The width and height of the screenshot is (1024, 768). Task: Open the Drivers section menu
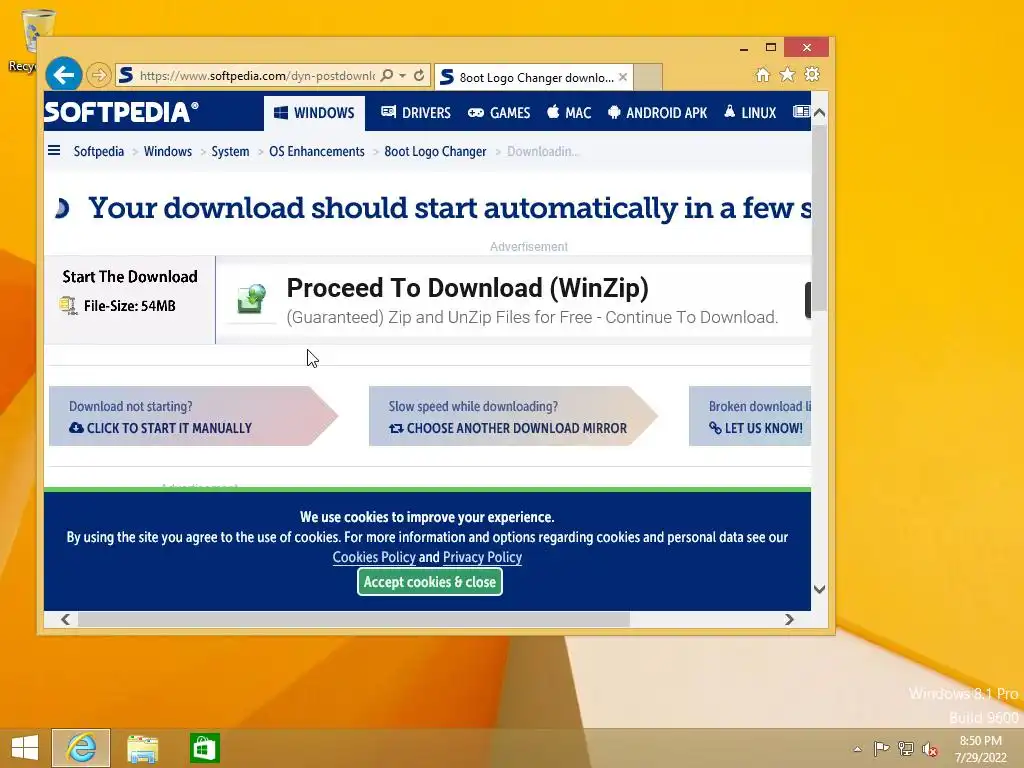(416, 113)
